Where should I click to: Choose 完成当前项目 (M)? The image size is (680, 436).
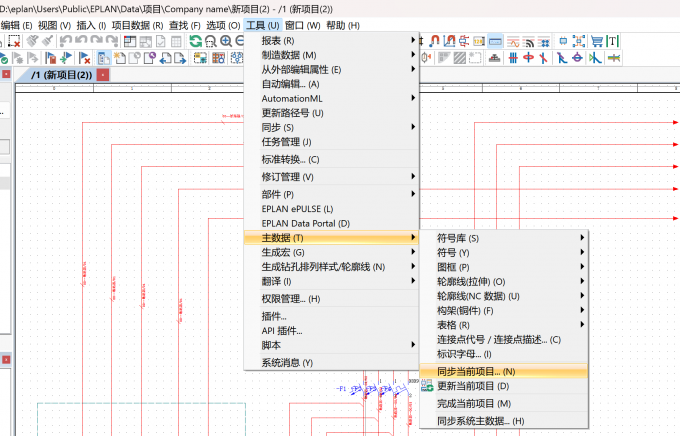(503, 403)
